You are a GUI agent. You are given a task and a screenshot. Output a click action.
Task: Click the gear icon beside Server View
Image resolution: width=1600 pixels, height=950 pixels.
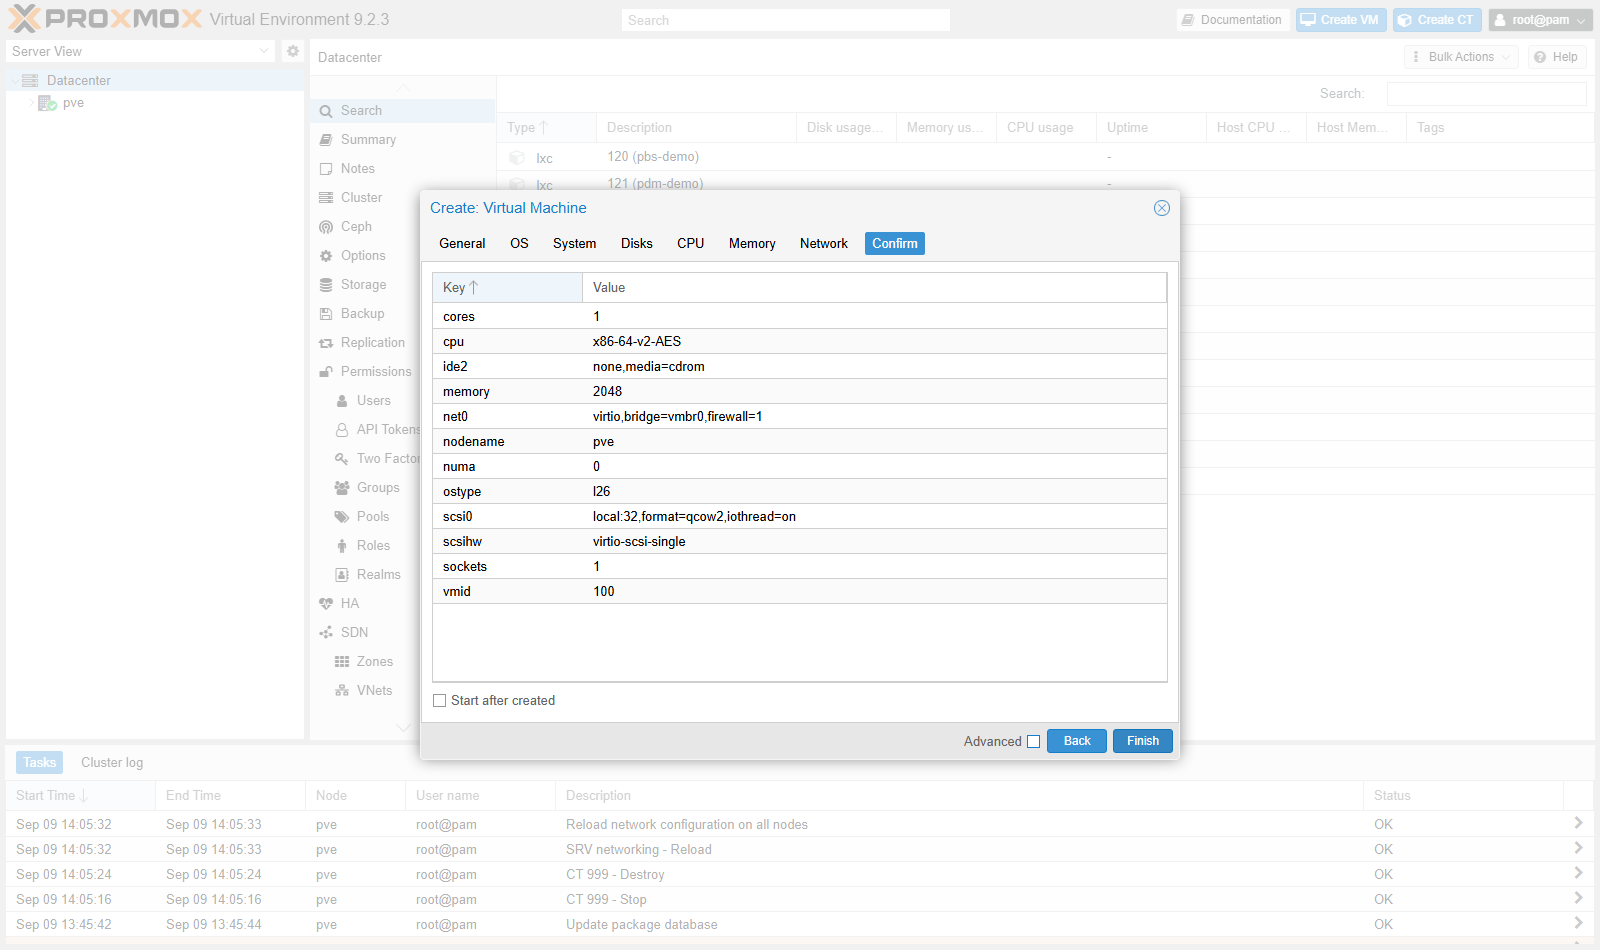click(x=293, y=51)
